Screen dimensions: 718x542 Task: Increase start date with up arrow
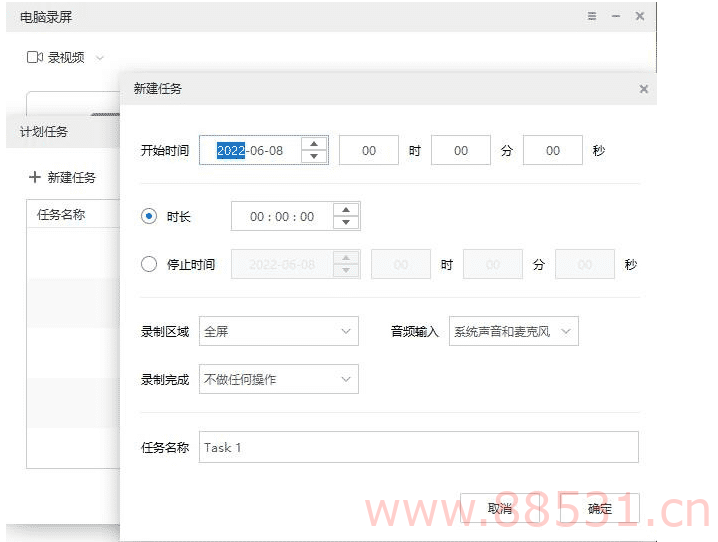(314, 144)
